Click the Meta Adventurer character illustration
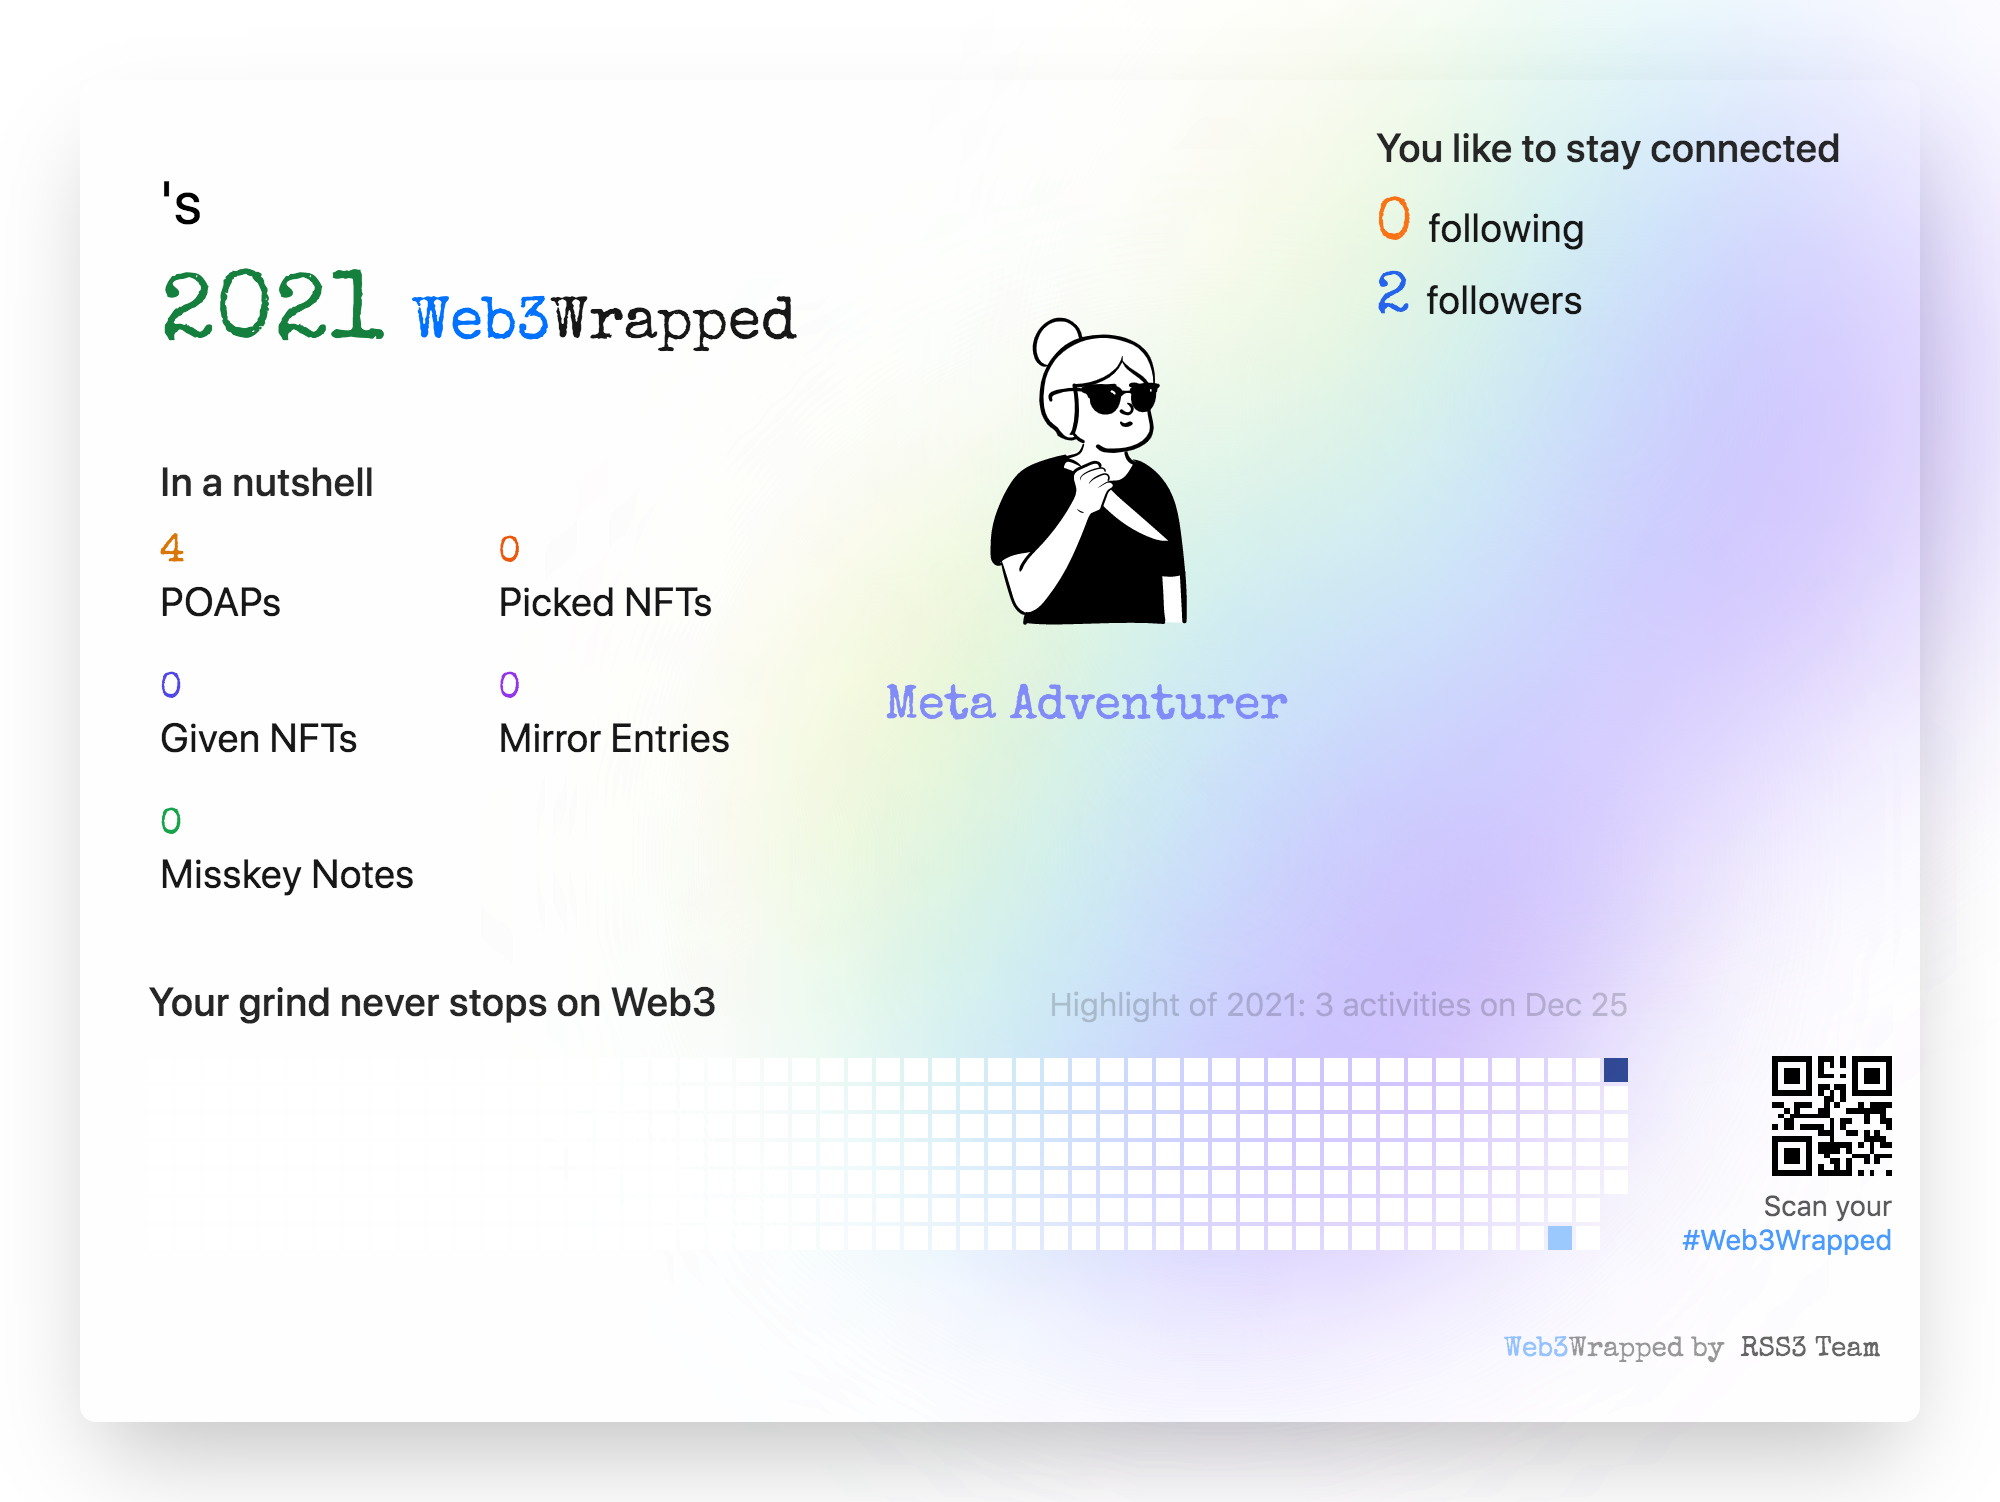Viewport: 2000px width, 1502px height. tap(1088, 471)
